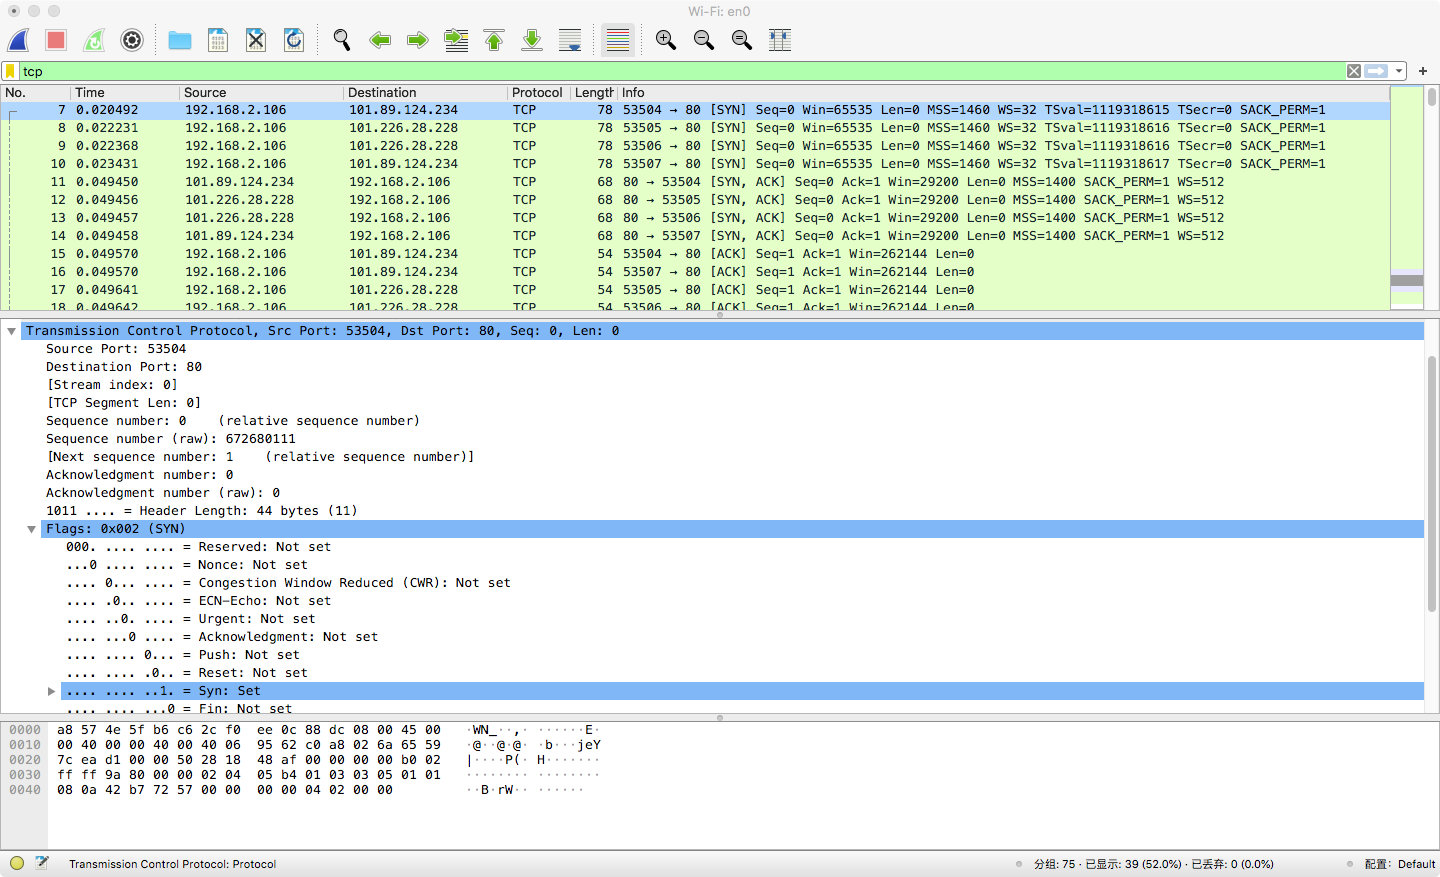Sort packets by Info column
Viewport: 1440px width, 877px height.
(x=1004, y=92)
